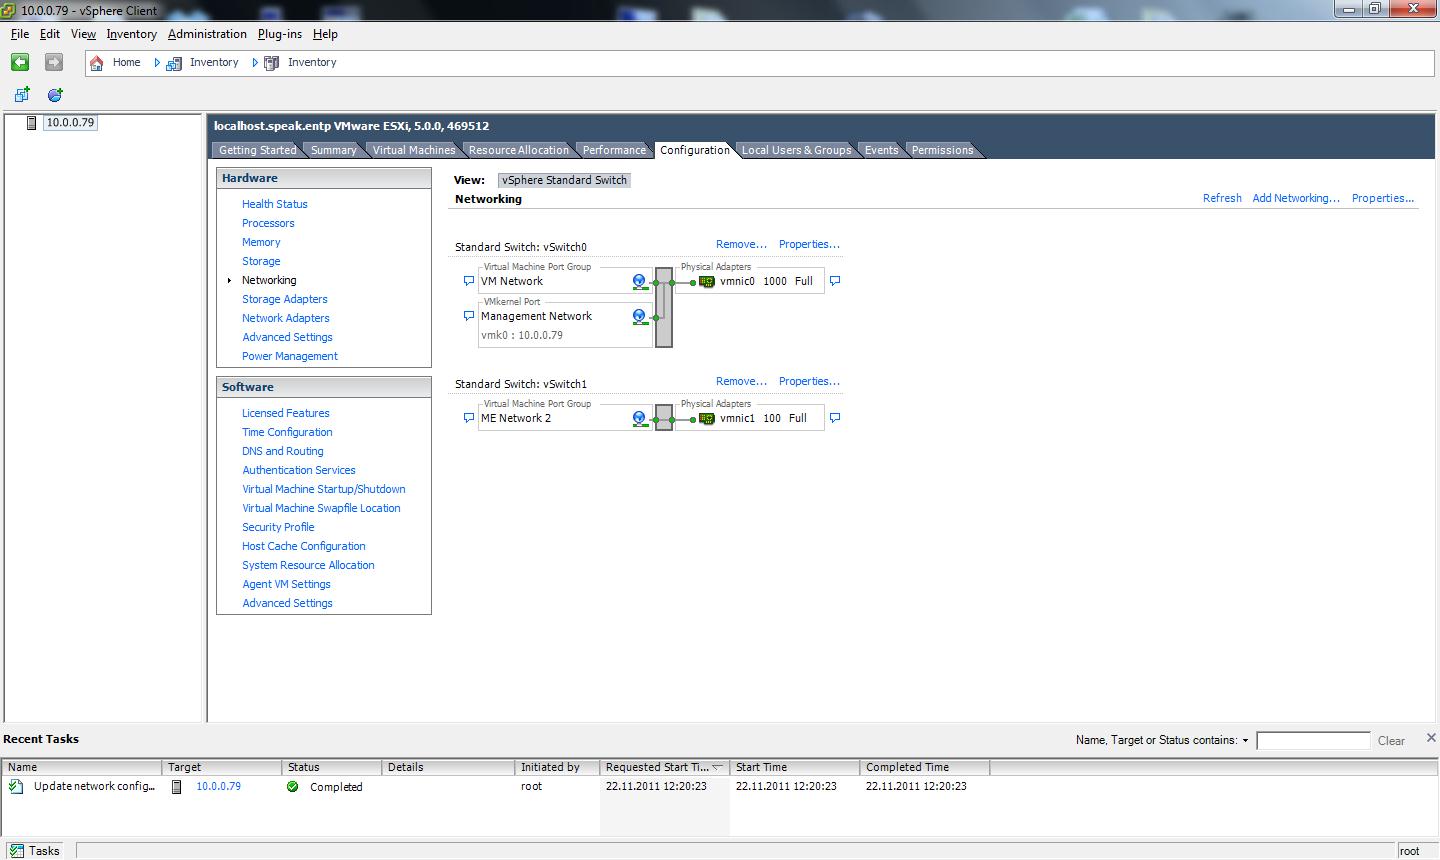This screenshot has width=1440, height=860.
Task: Click the ME Network 2 globe icon
Action: pyautogui.click(x=639, y=419)
